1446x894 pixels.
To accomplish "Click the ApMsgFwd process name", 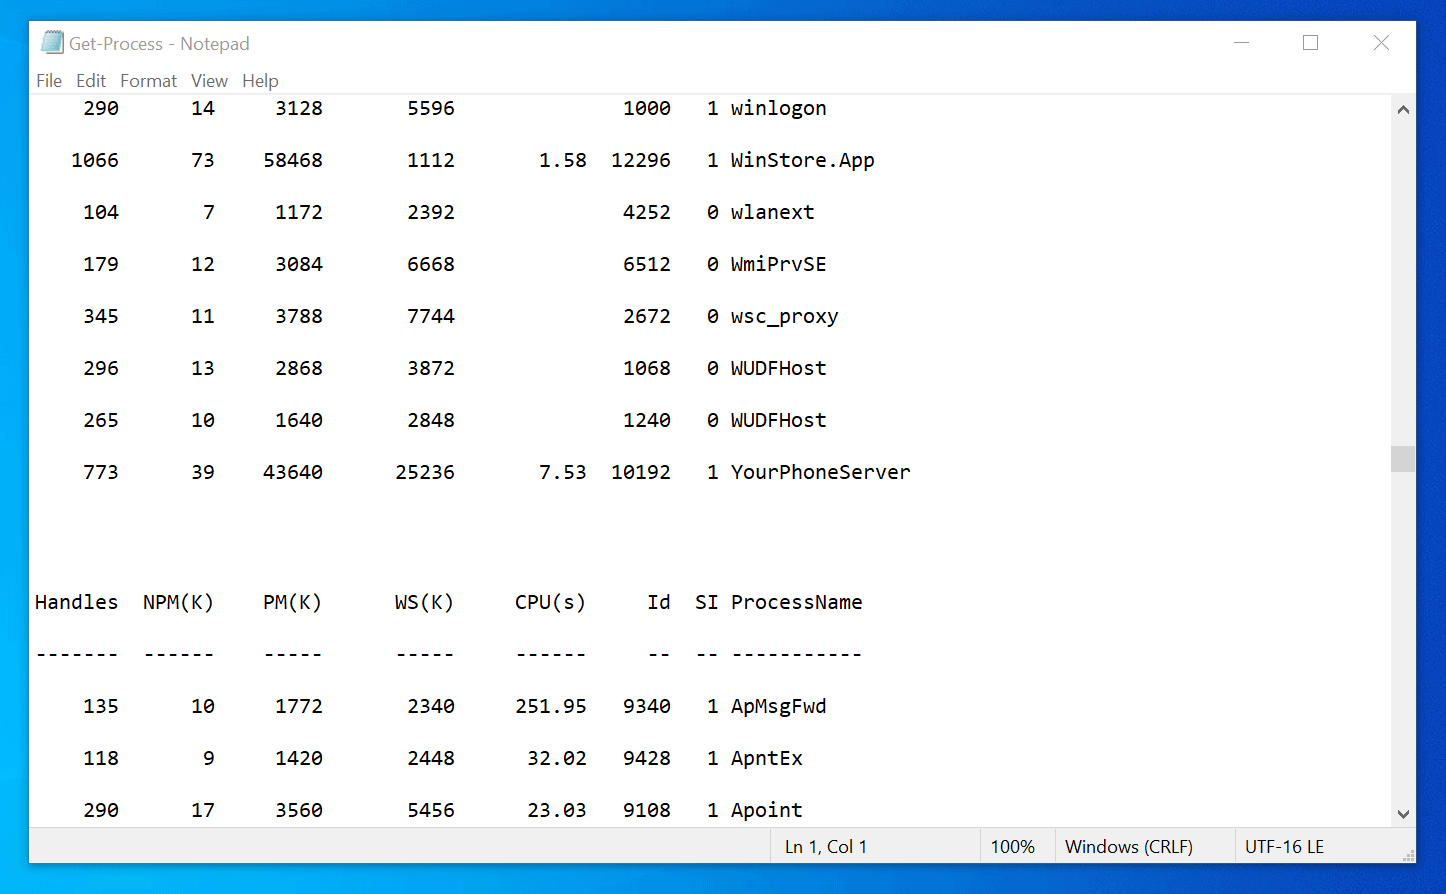I will pyautogui.click(x=779, y=706).
